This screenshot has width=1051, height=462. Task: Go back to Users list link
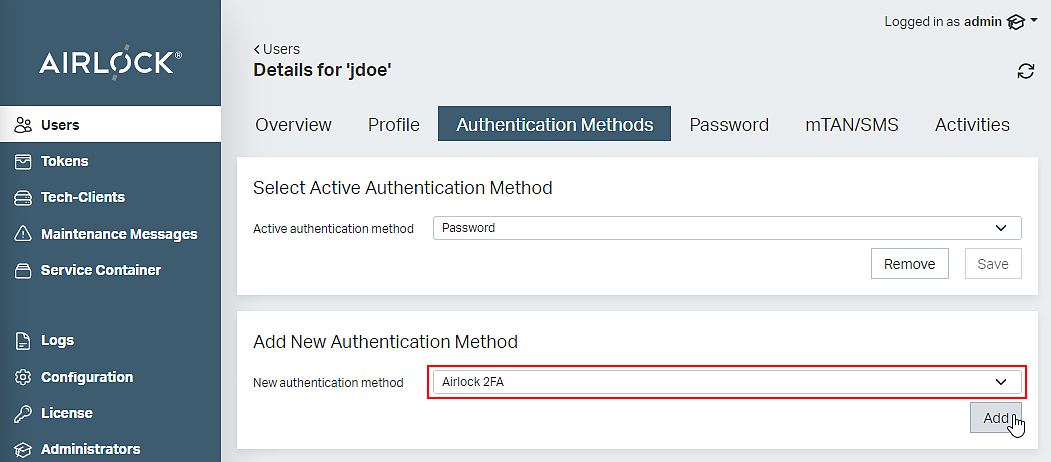[x=277, y=49]
